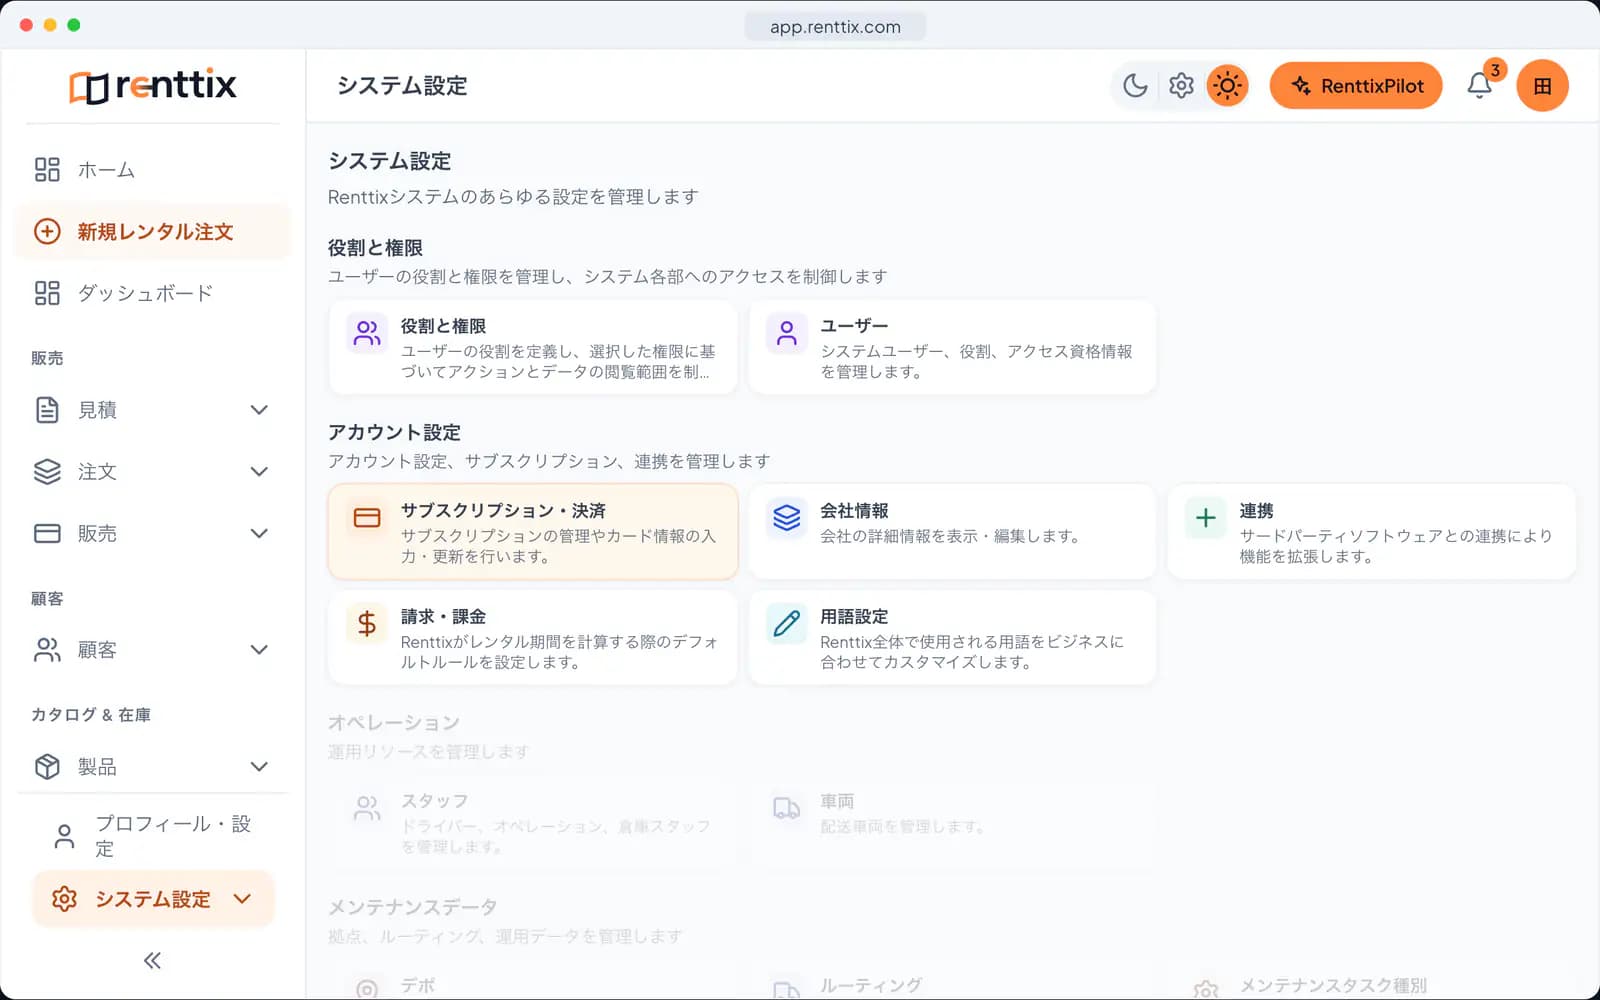Viewport: 1600px width, 1000px height.
Task: Expand 販売 menu chevron
Action: pyautogui.click(x=259, y=534)
